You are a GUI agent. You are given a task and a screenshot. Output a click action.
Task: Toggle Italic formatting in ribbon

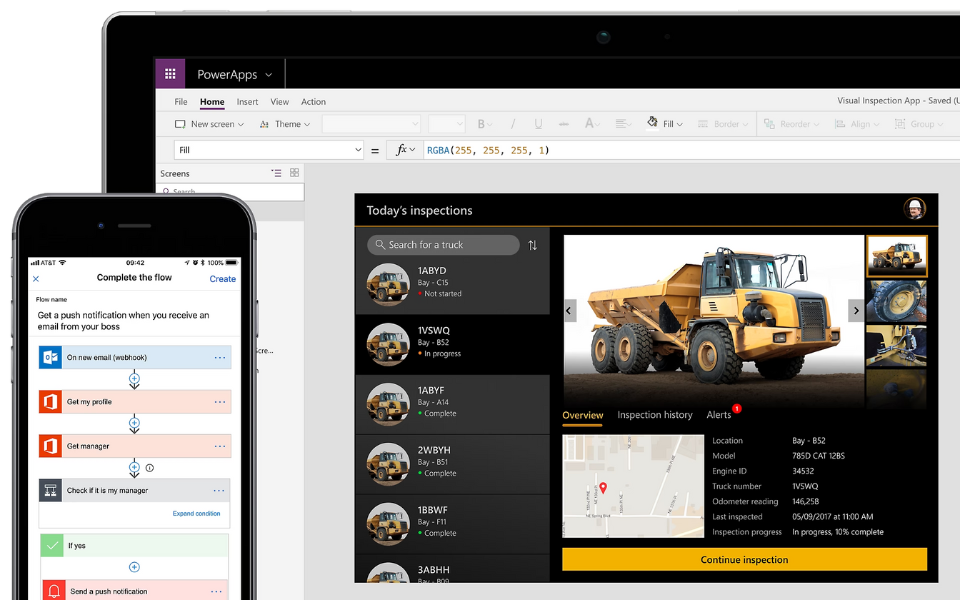pyautogui.click(x=512, y=124)
